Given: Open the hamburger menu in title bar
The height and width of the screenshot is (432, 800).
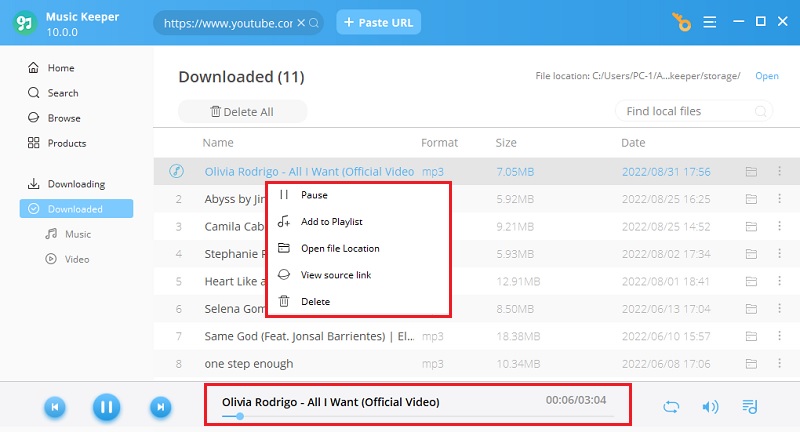Looking at the screenshot, I should [x=710, y=22].
